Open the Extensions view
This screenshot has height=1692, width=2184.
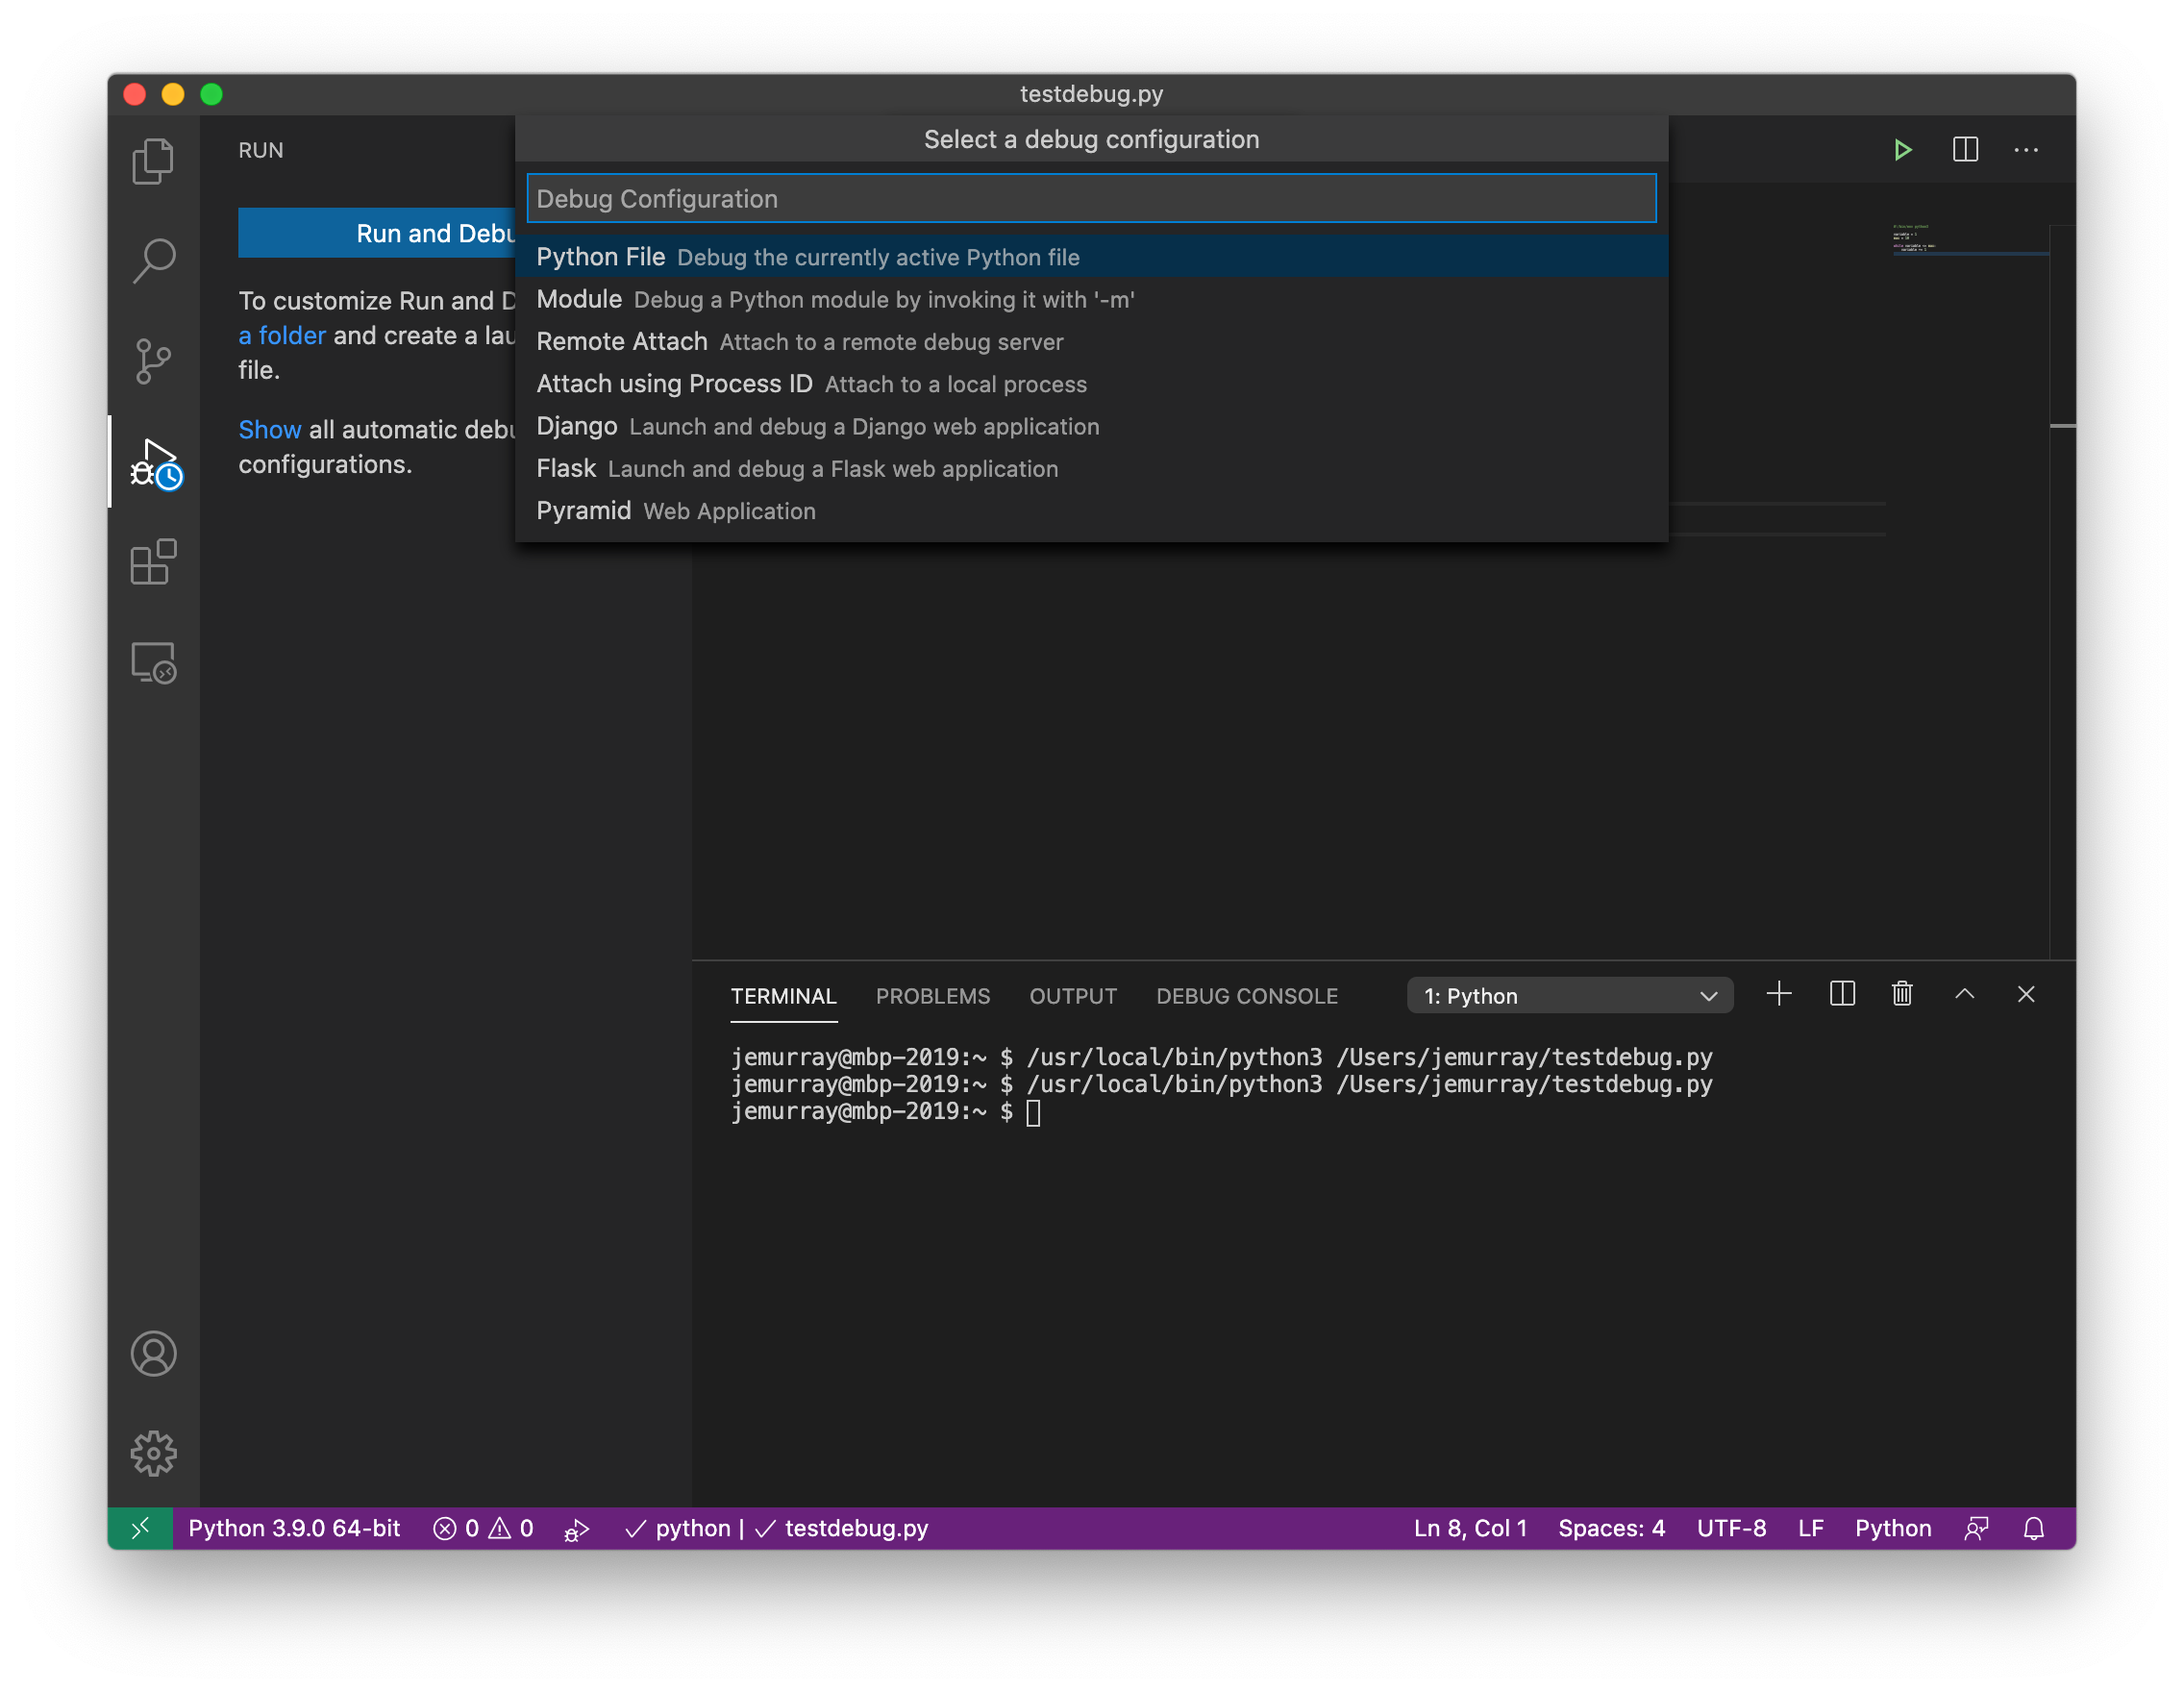(x=154, y=563)
